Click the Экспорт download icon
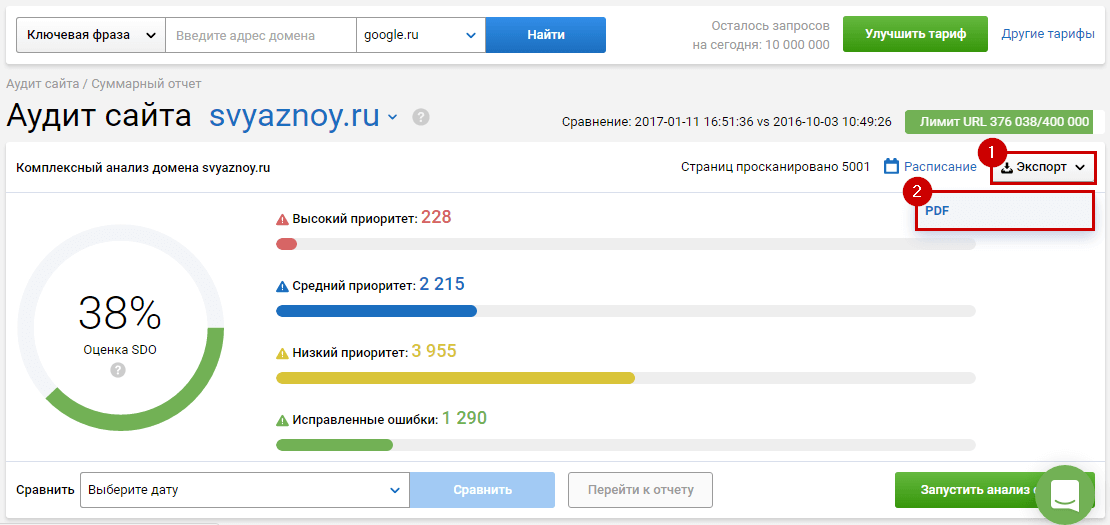Viewport: 1110px width, 525px height. pos(1007,168)
